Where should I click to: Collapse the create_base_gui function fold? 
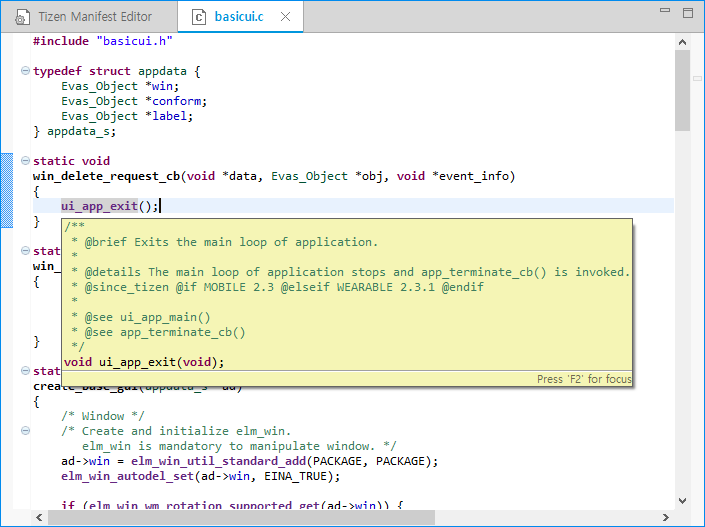click(25, 371)
